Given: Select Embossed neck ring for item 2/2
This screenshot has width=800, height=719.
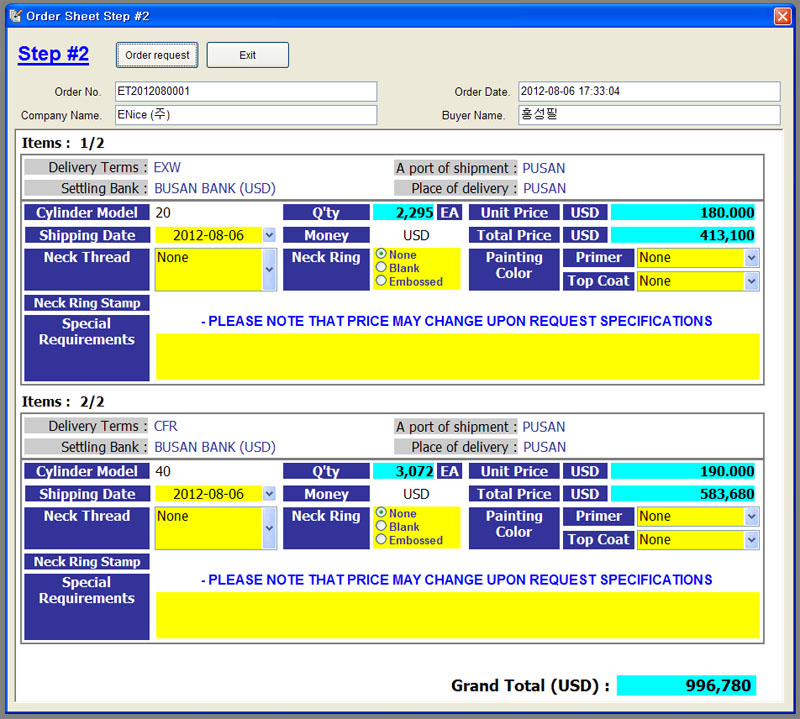Looking at the screenshot, I should tap(381, 539).
